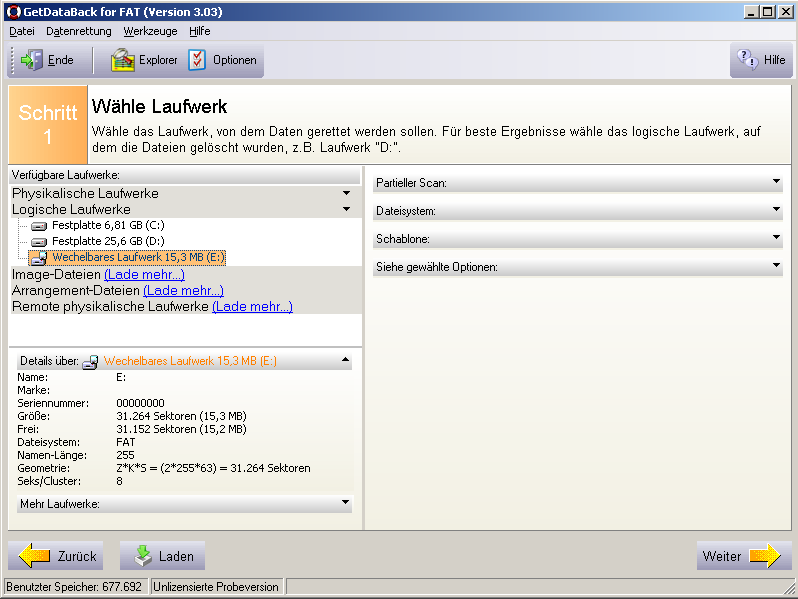Click the Optionen checklist icon
Viewport: 798px width, 599px height.
coord(197,60)
